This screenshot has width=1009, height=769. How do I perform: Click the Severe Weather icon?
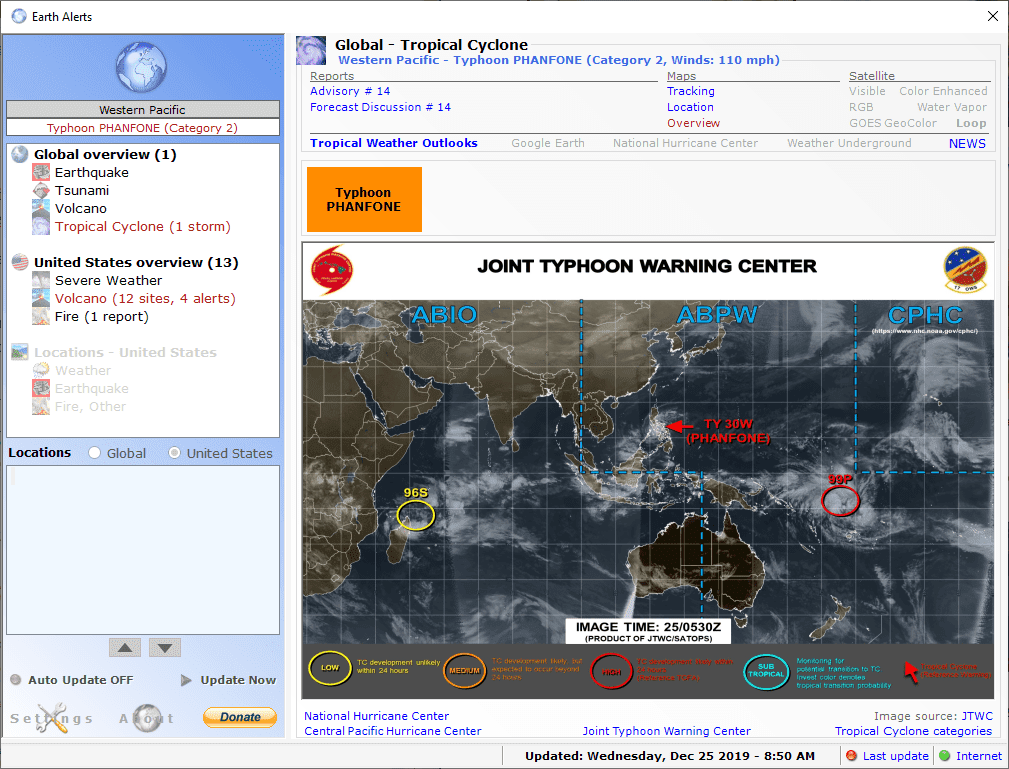pyautogui.click(x=41, y=281)
